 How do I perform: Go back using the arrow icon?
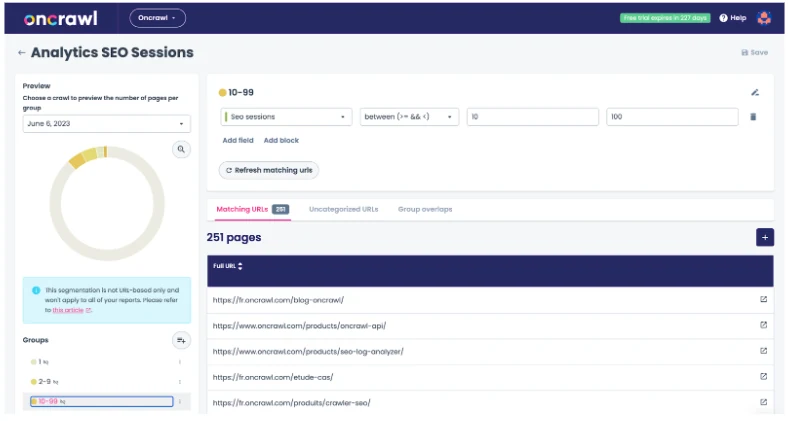click(21, 52)
